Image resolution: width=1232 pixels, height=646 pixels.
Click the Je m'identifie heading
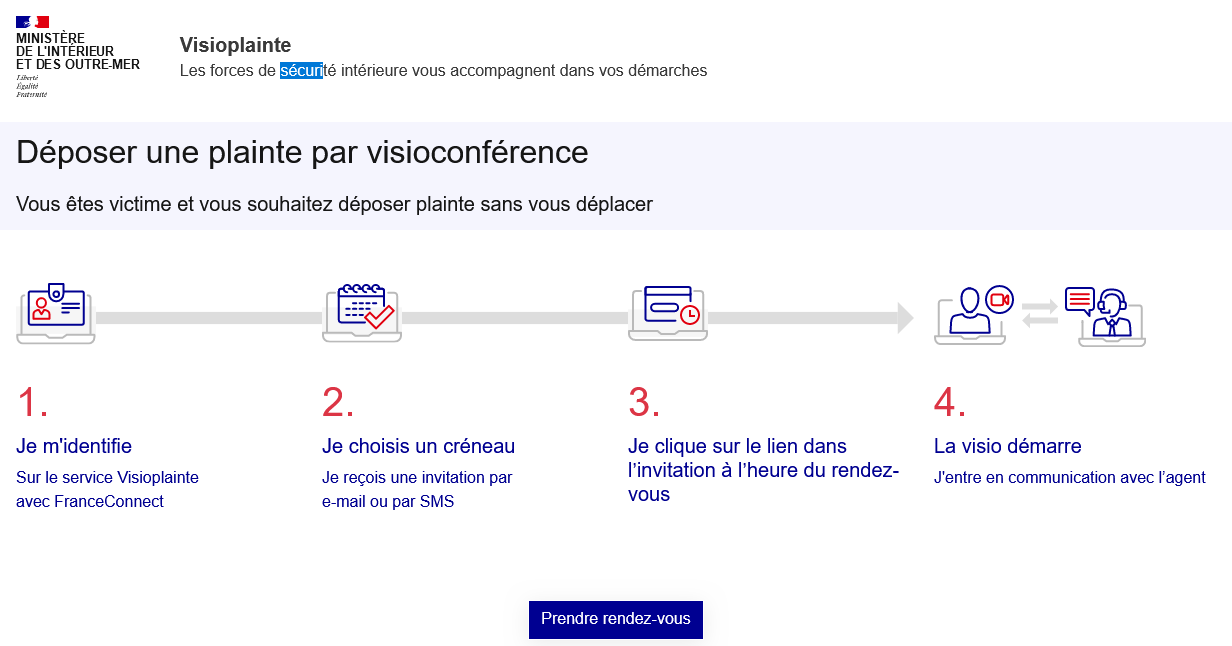[74, 446]
